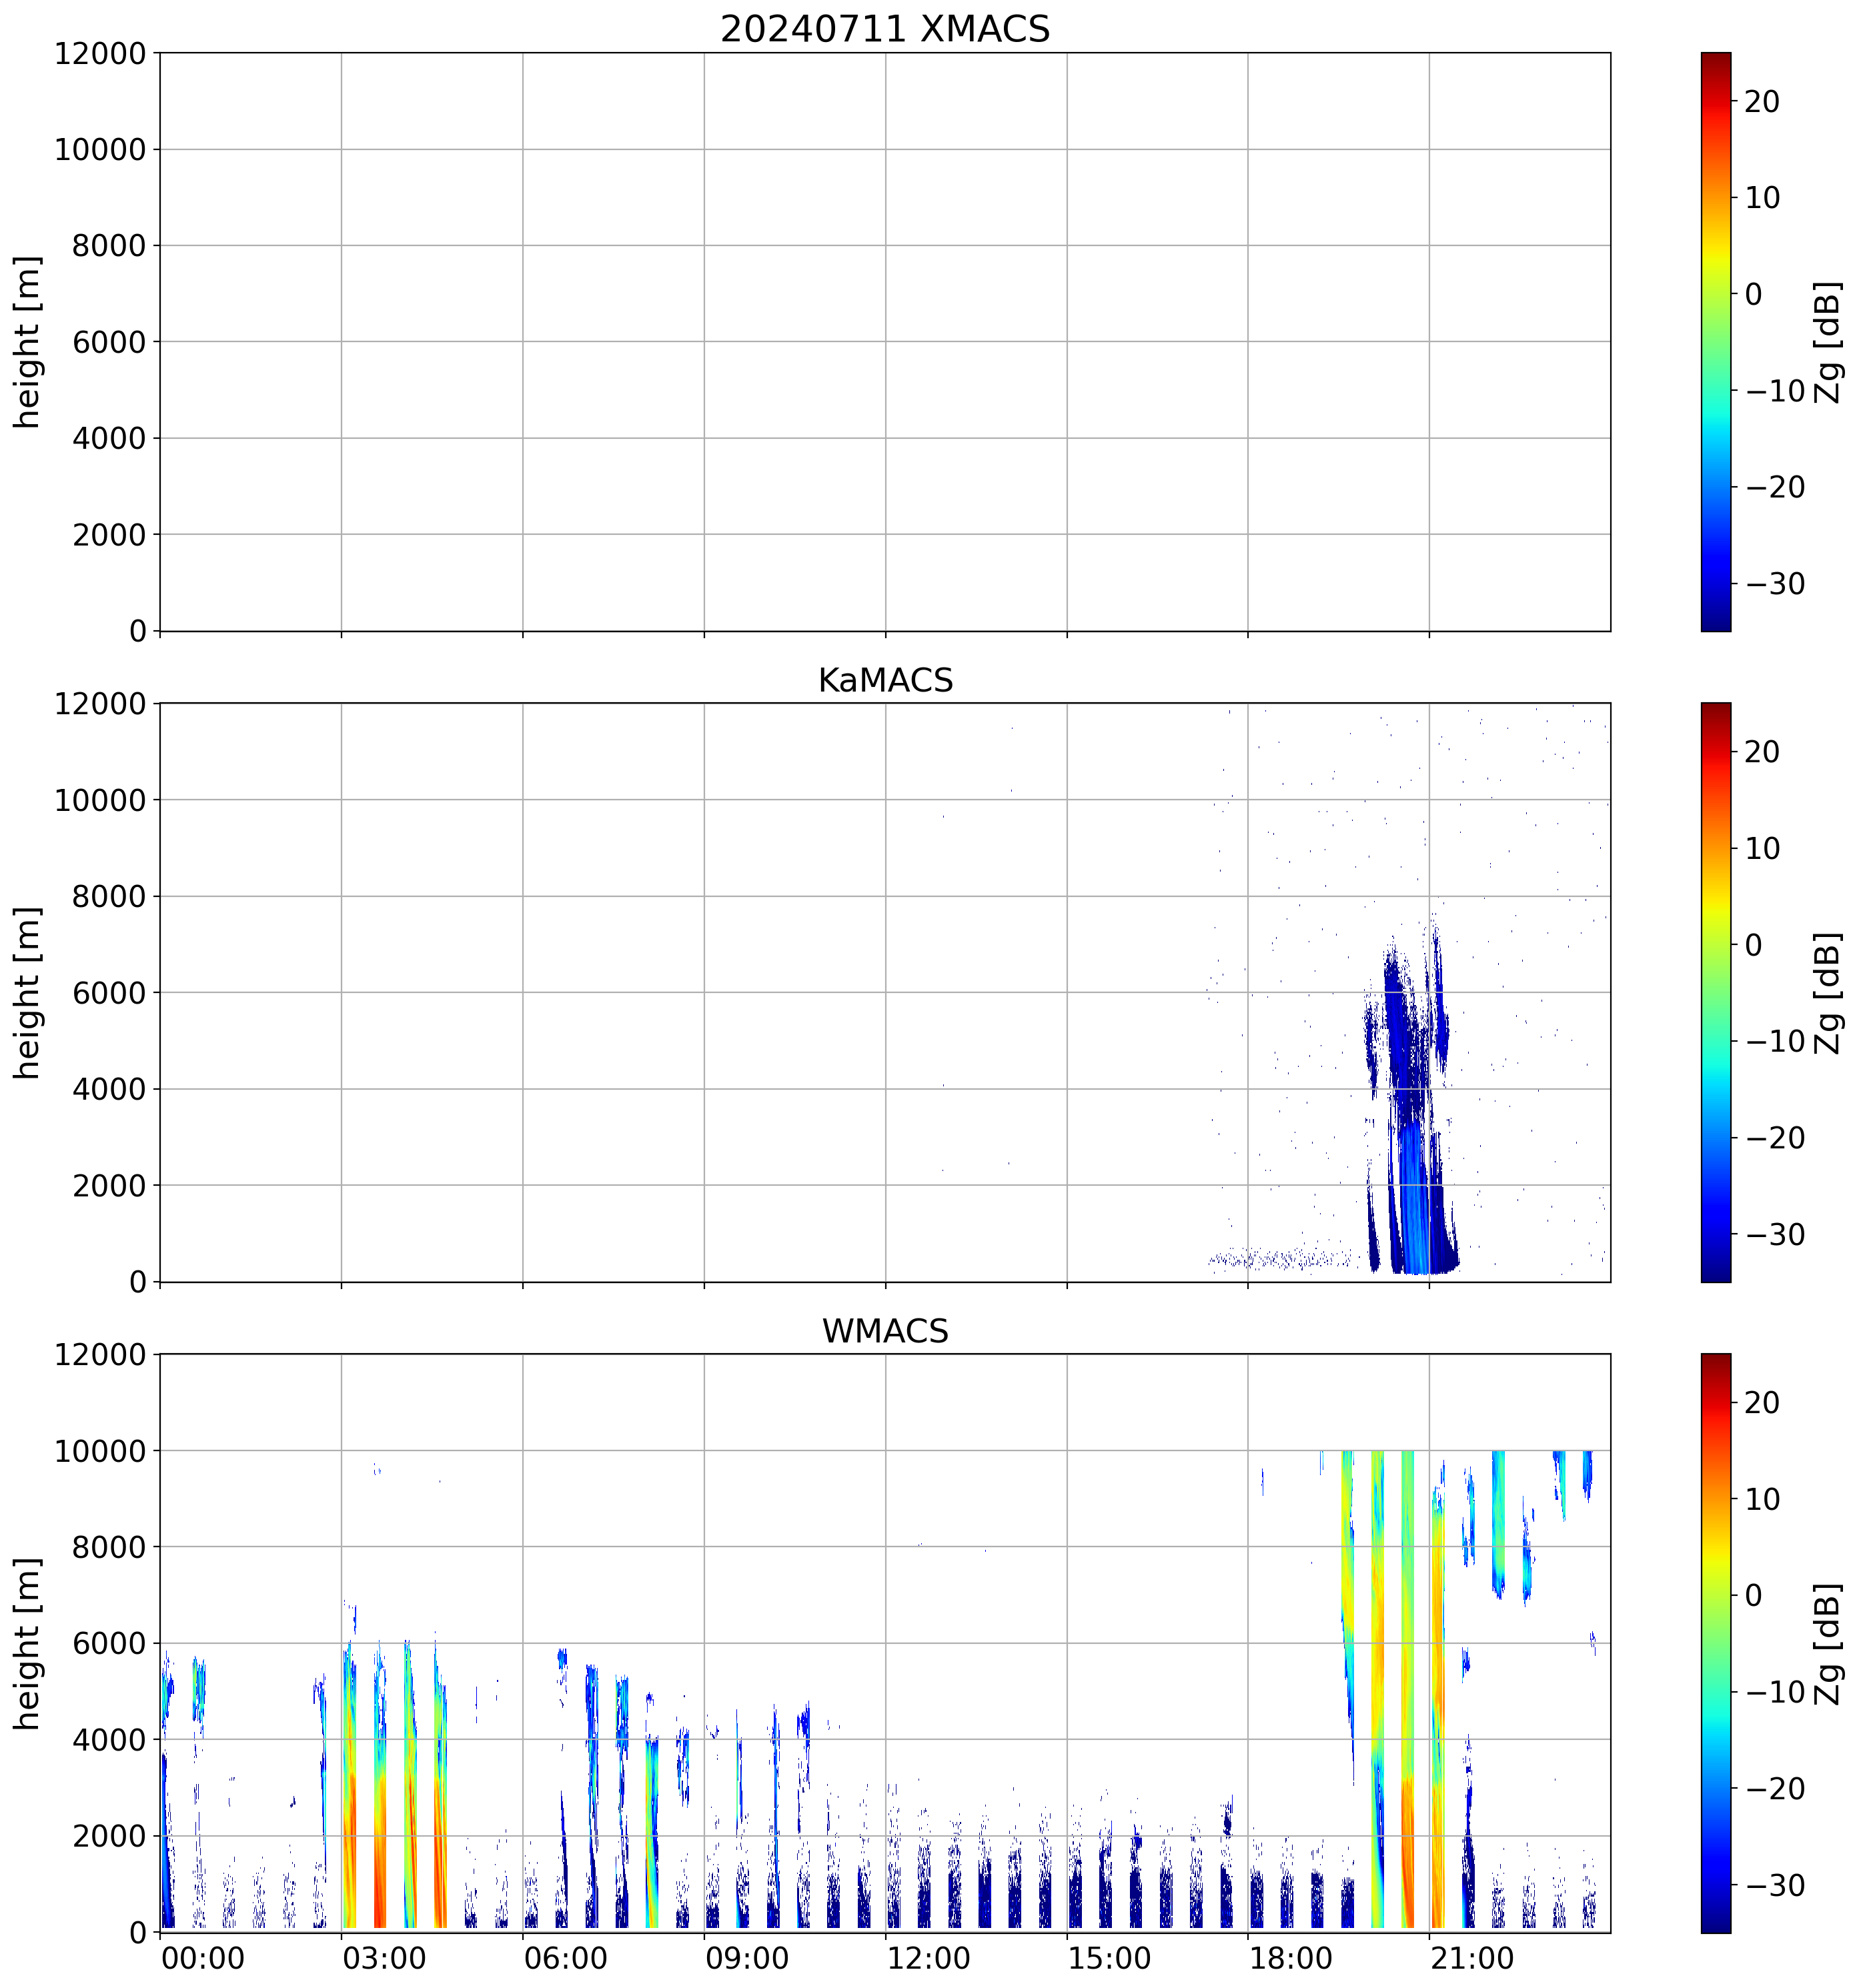This screenshot has width=1859, height=1988.
Task: Click the WMACS colorbar gradient
Action: pos(1715,1643)
